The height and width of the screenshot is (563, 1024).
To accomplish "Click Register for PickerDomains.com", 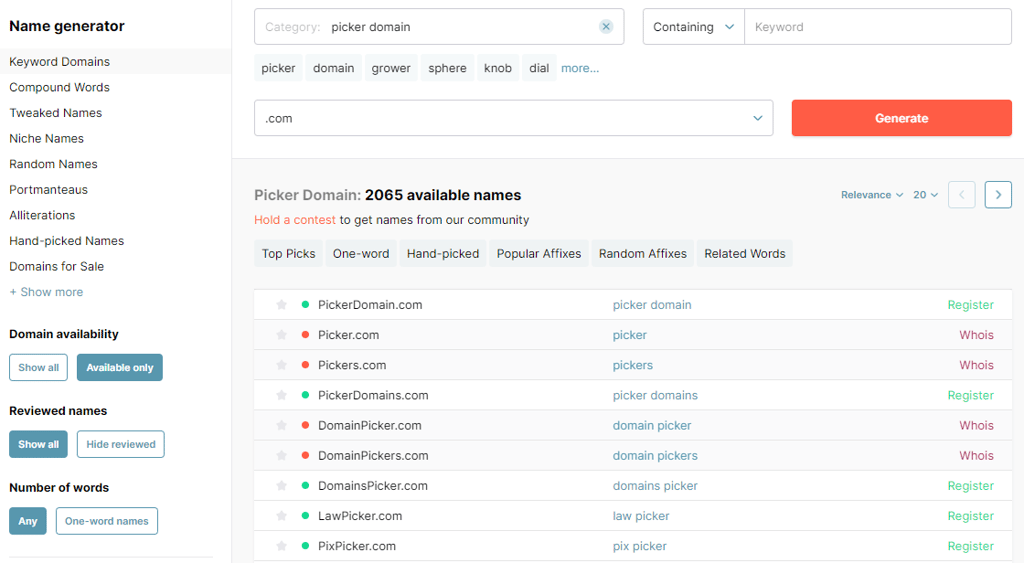I will pos(970,395).
